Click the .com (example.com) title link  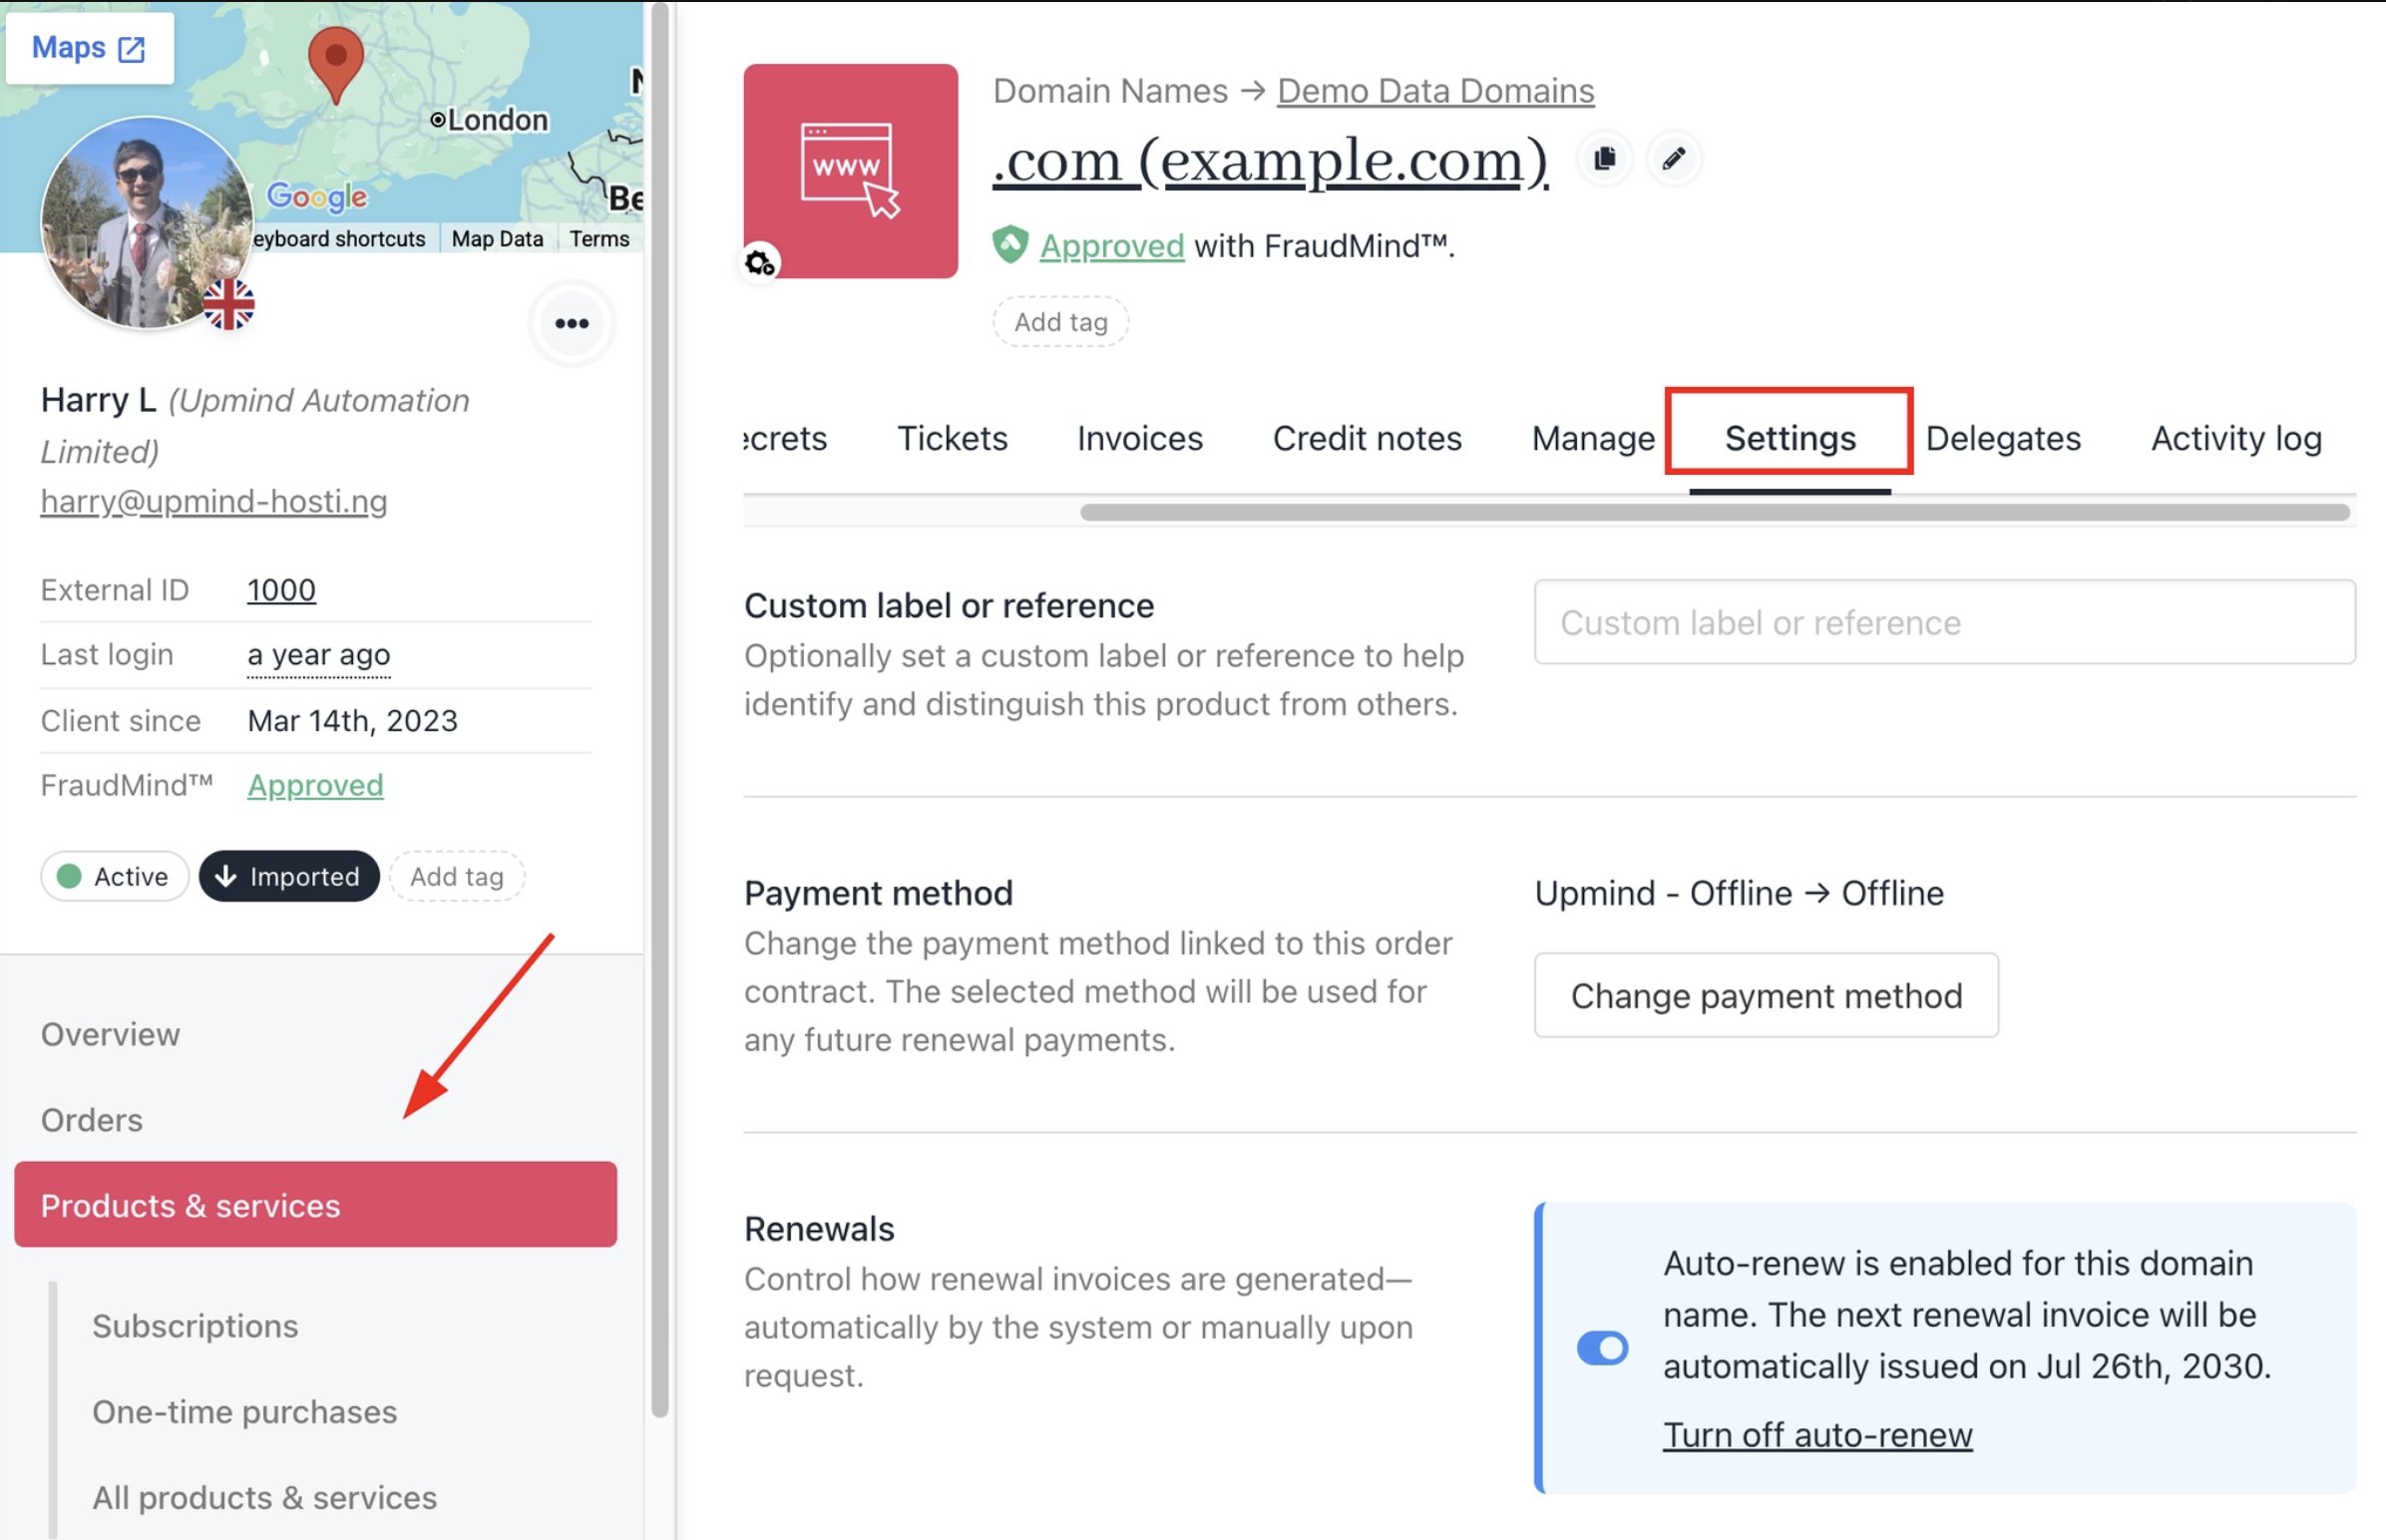tap(1270, 160)
